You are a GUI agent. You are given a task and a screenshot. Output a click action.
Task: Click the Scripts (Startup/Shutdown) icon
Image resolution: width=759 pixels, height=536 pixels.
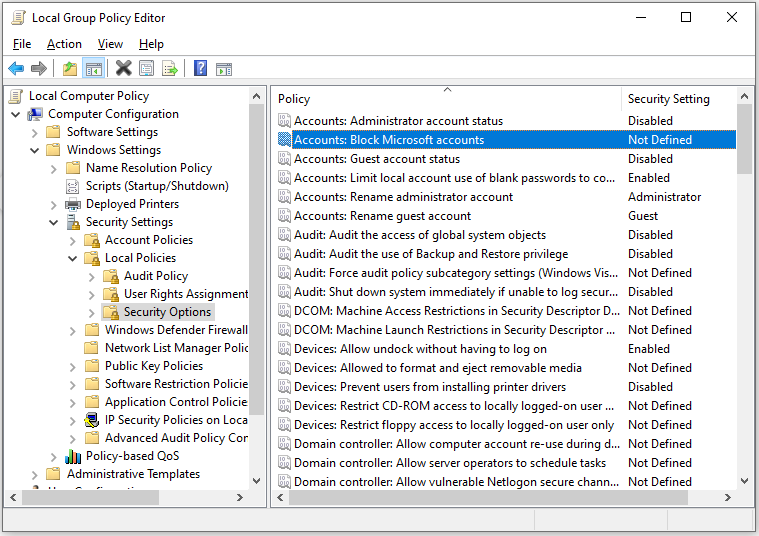pyautogui.click(x=73, y=186)
